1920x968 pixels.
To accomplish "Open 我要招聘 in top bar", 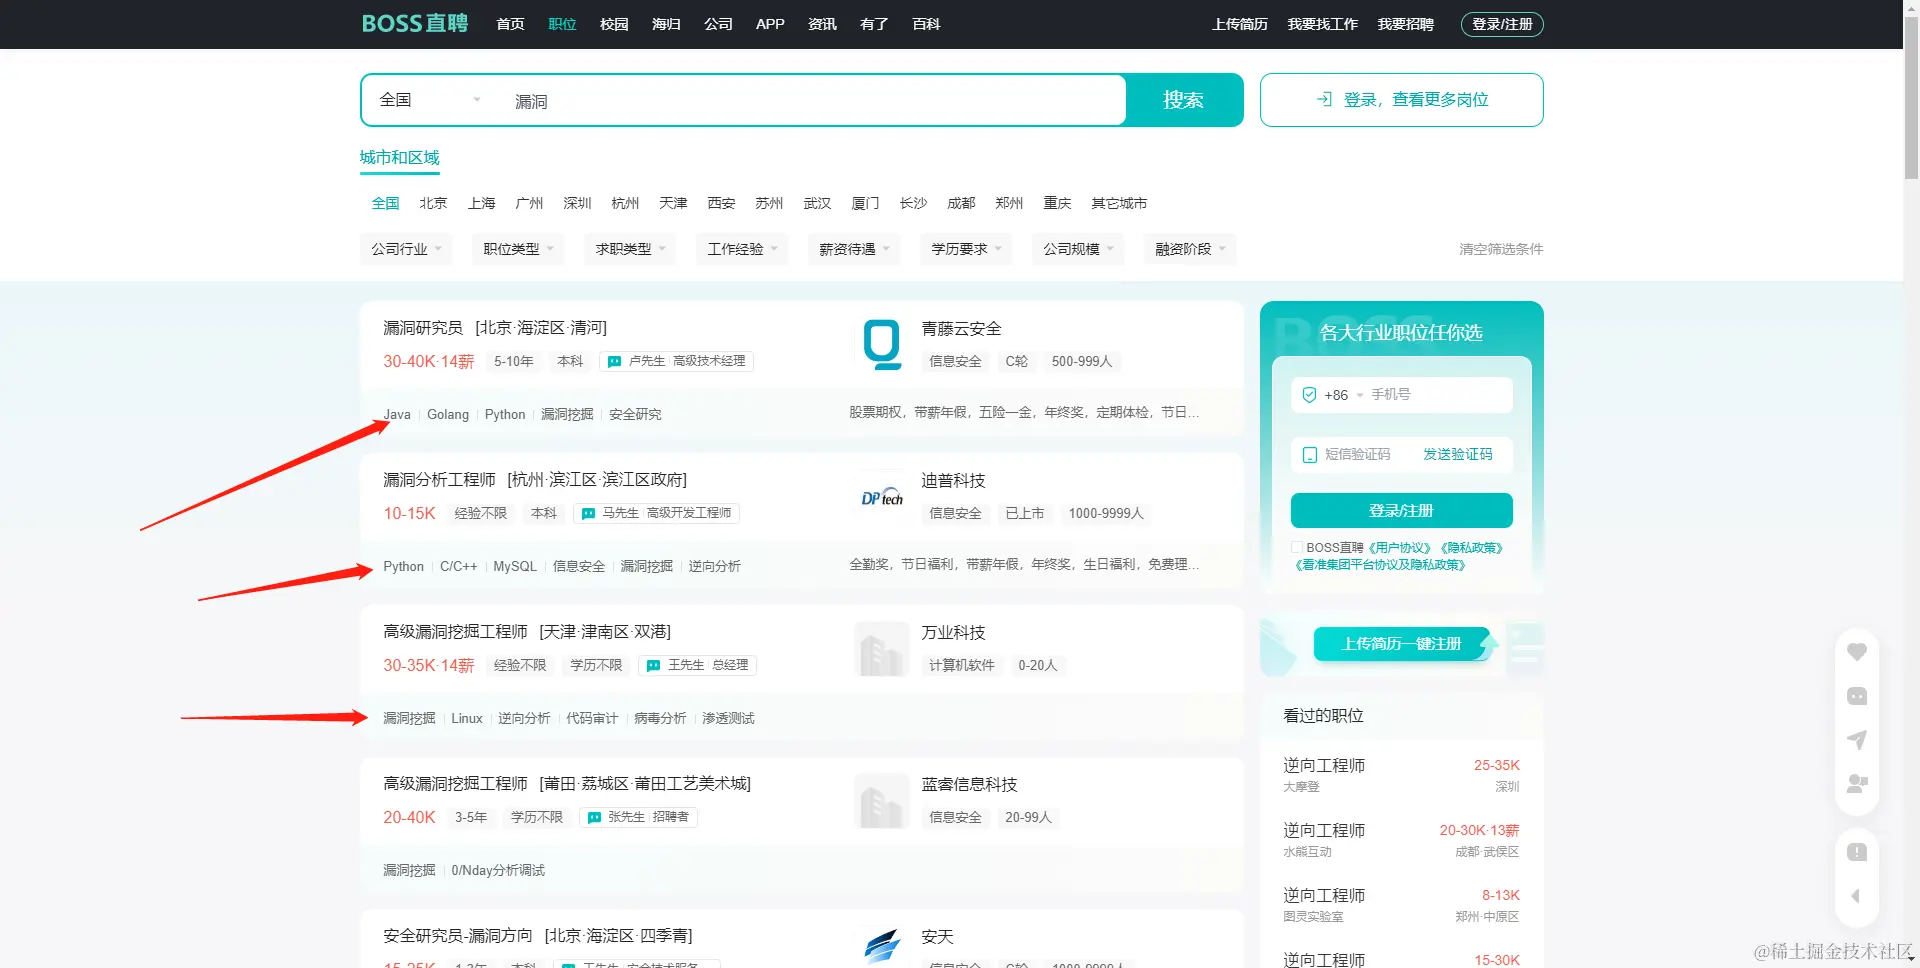I will click(1405, 24).
